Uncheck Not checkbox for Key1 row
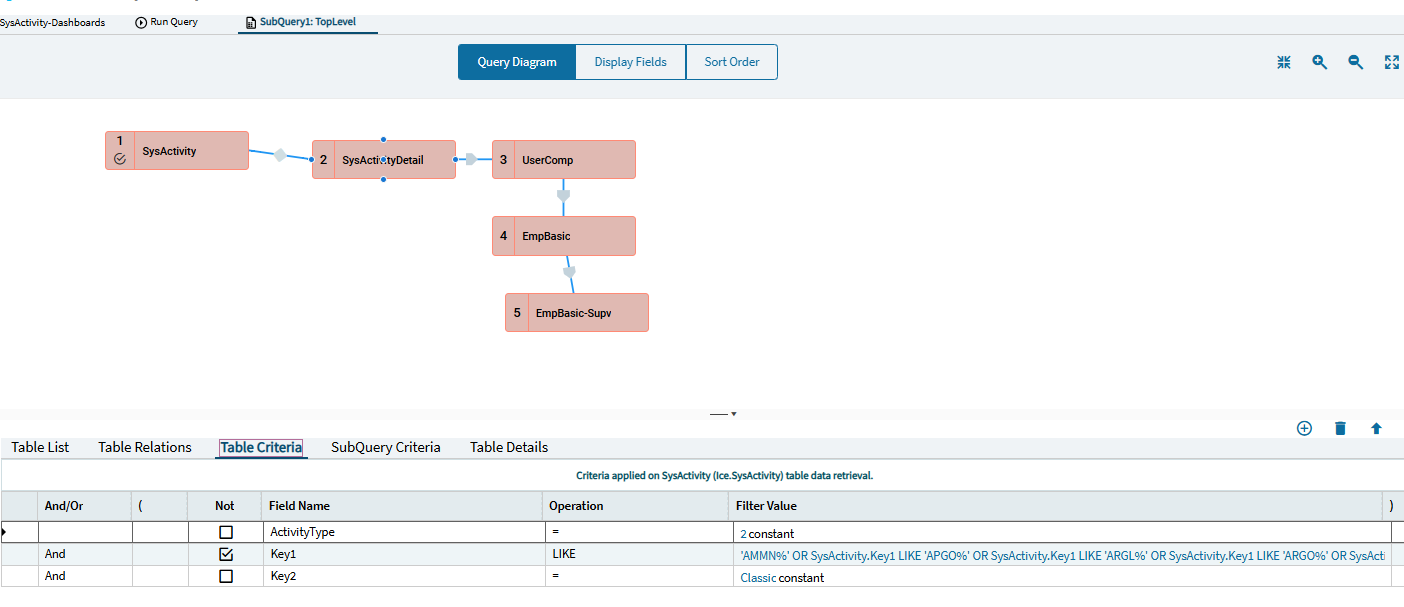Screen dimensions: 1404x607 tap(226, 554)
